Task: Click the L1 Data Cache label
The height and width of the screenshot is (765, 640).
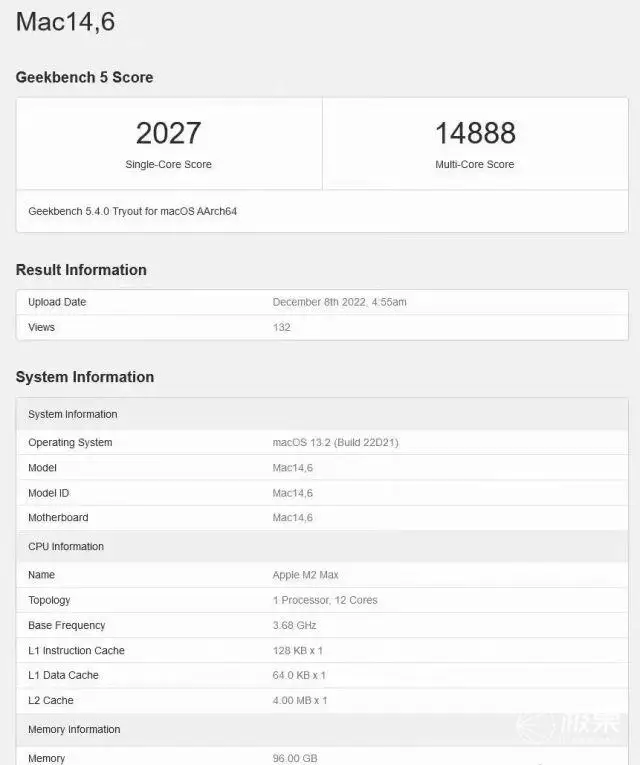Action: pyautogui.click(x=63, y=675)
